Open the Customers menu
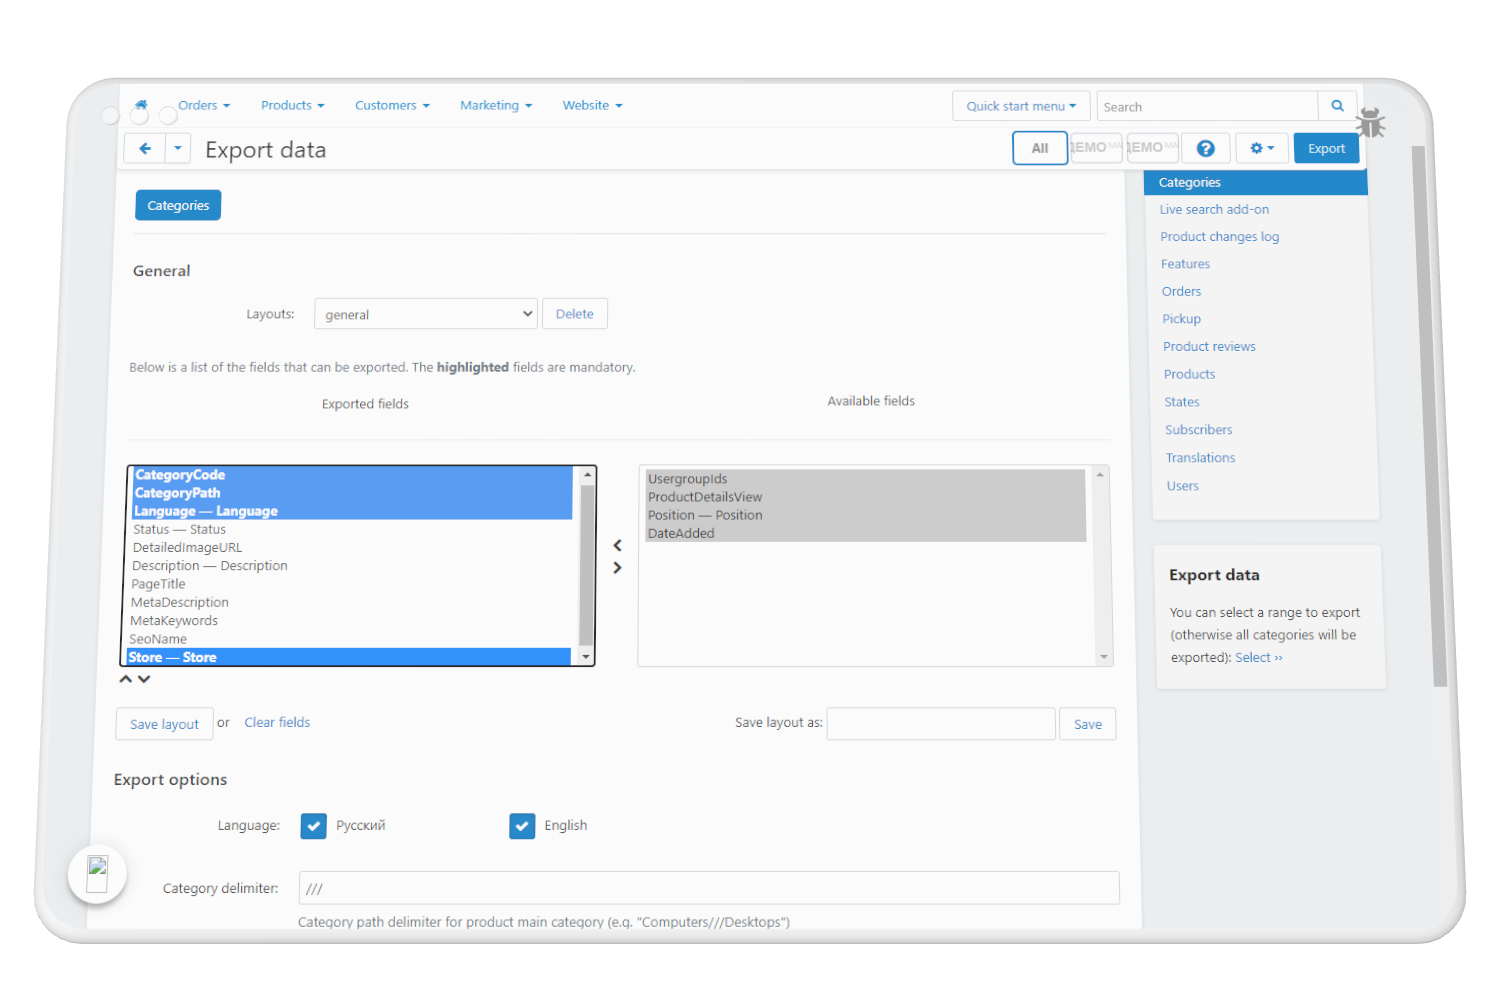This screenshot has width=1500, height=1000. [x=392, y=105]
